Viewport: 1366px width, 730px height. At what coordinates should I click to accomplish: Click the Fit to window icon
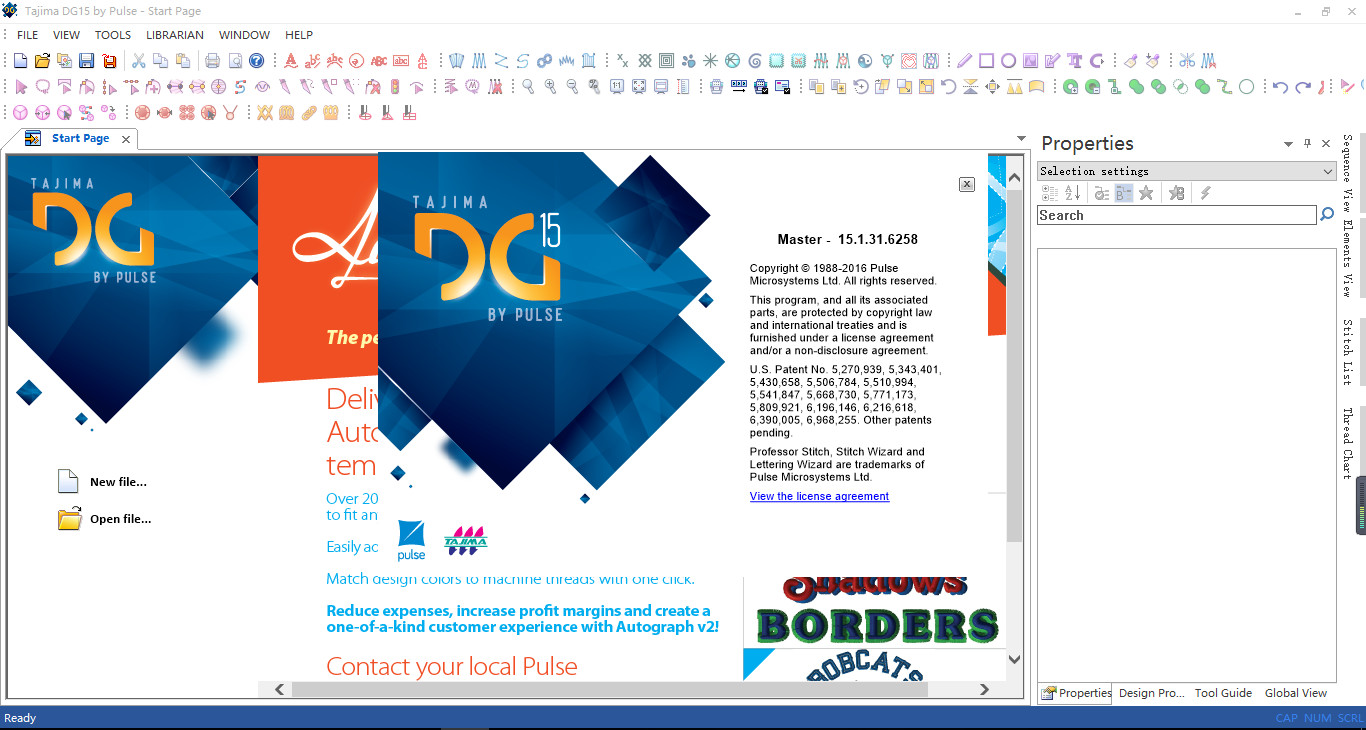coord(638,87)
